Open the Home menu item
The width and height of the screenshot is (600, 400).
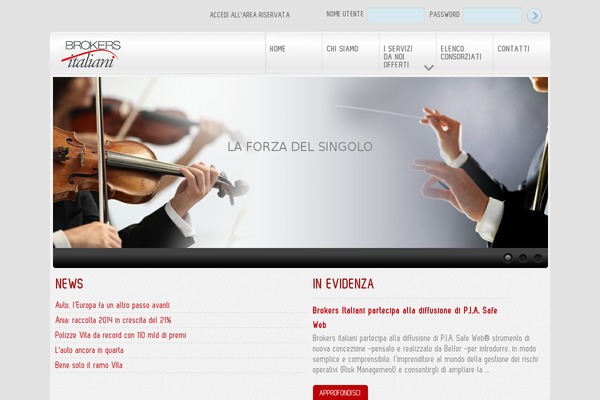[x=277, y=49]
